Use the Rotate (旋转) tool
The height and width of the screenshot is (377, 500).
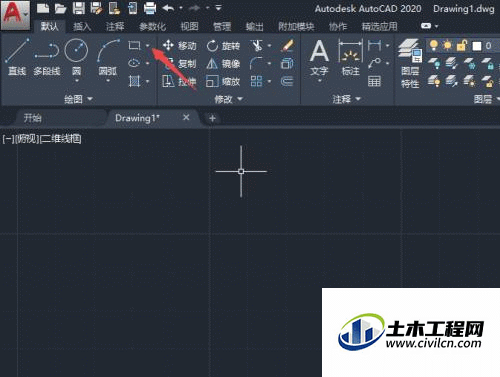pyautogui.click(x=223, y=46)
